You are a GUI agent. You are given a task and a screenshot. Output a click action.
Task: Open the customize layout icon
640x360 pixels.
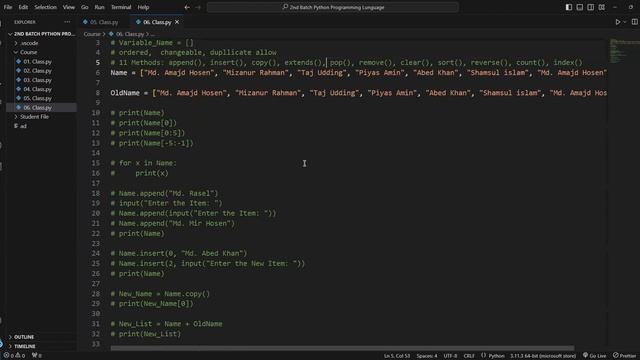click(x=602, y=7)
